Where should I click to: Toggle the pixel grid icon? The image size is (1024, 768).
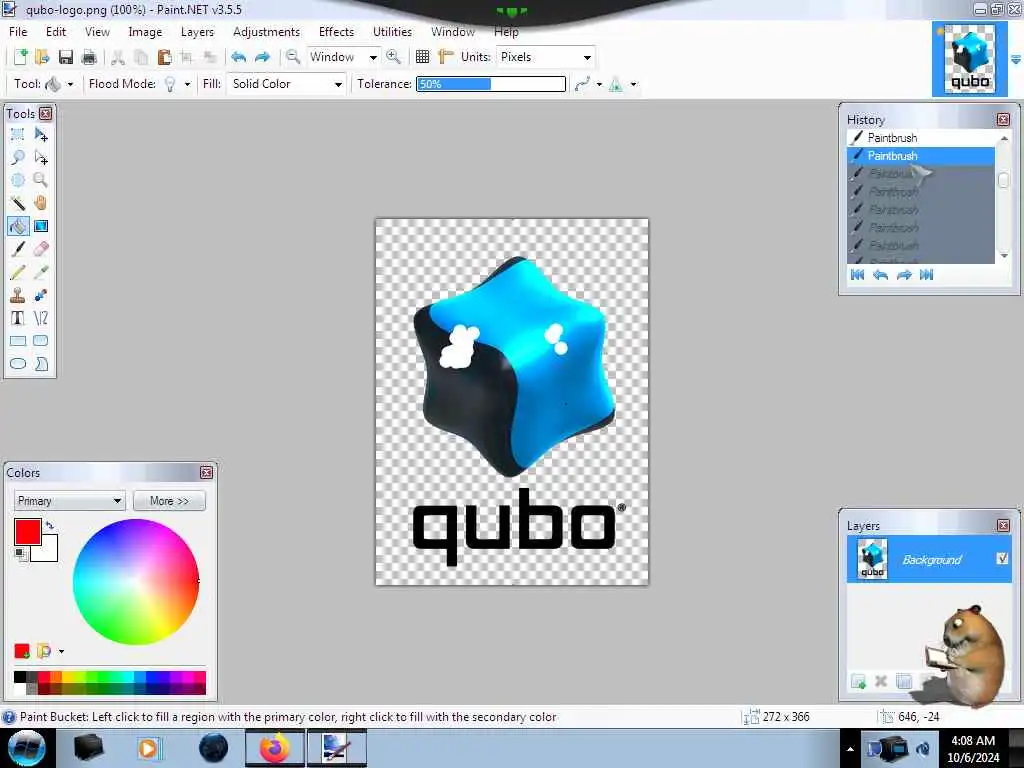(x=423, y=57)
